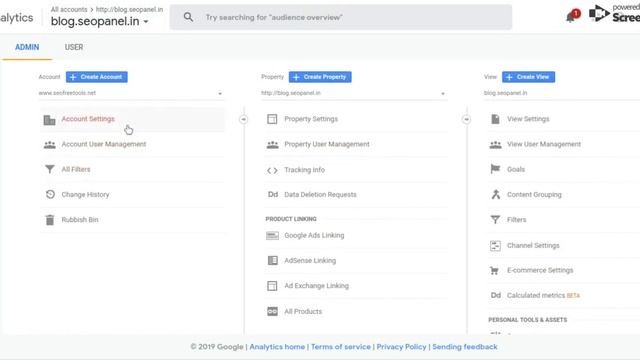Click the search magnifier icon
This screenshot has height=360, width=640.
(188, 17)
